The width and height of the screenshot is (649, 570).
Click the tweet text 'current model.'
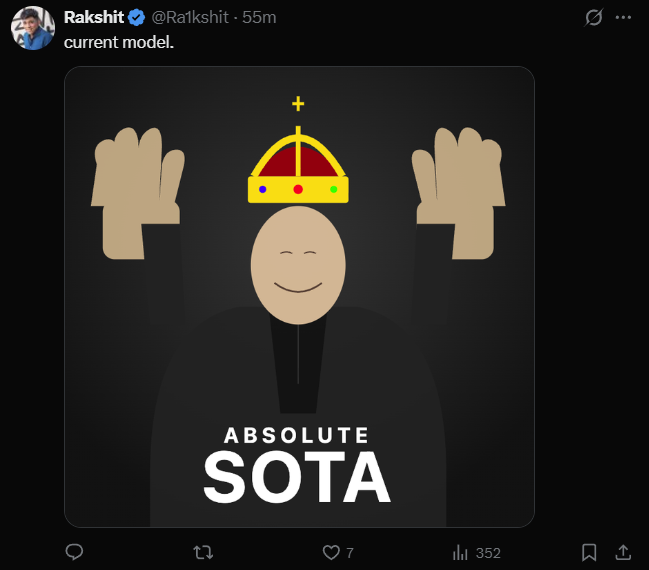(x=119, y=43)
